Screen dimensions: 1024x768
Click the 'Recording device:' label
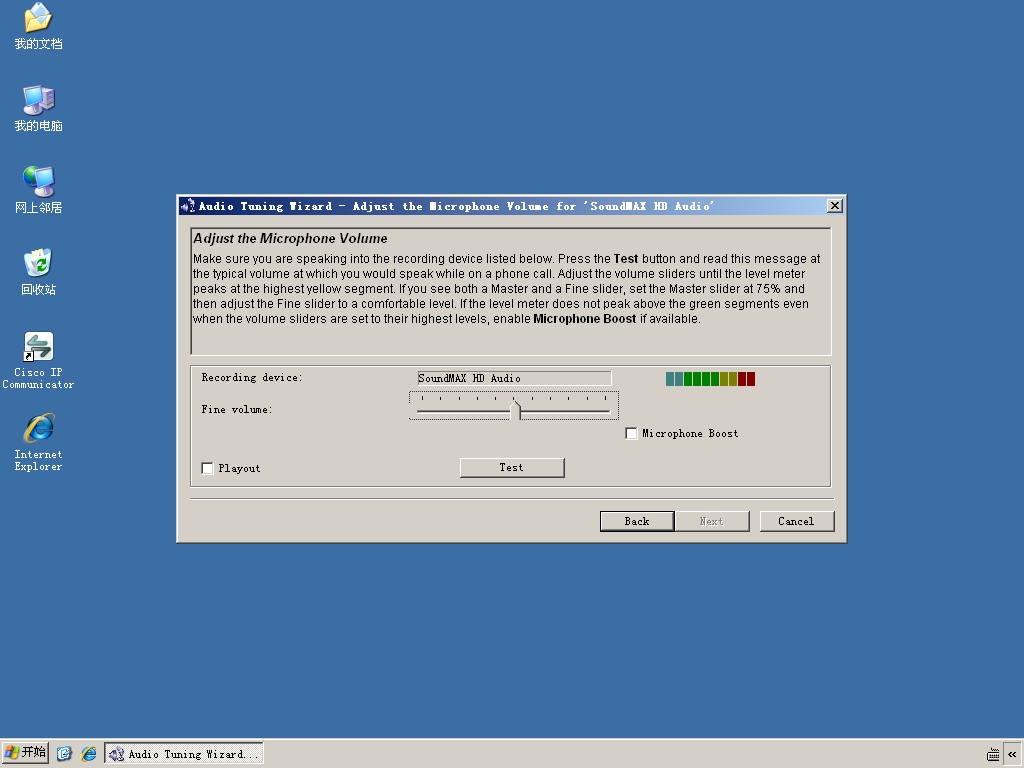pyautogui.click(x=251, y=377)
